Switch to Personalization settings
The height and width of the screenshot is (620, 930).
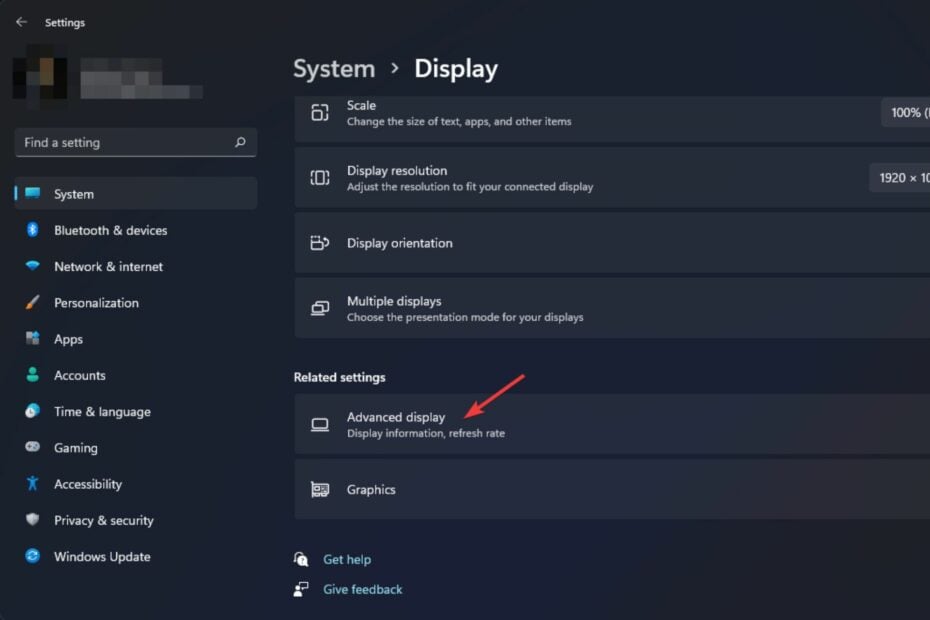(97, 302)
